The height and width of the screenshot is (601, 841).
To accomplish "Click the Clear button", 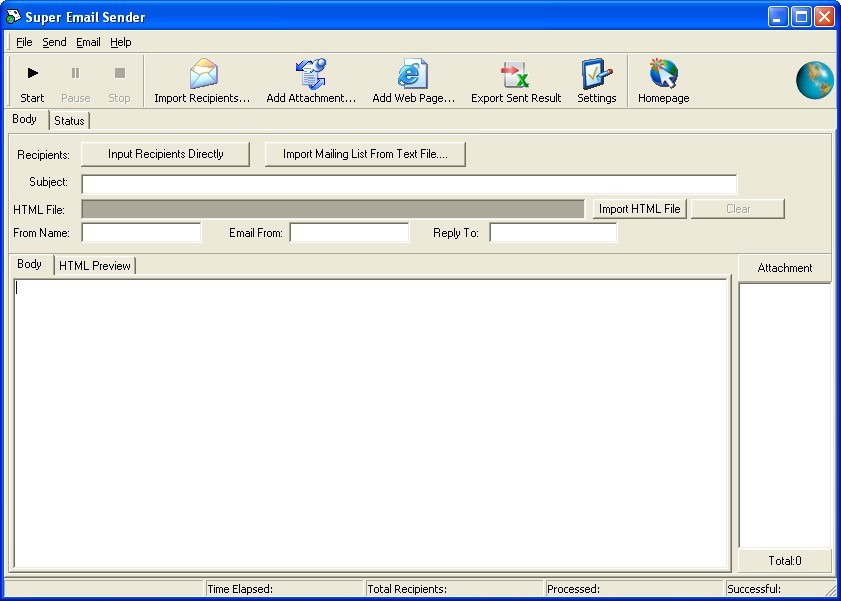I will pyautogui.click(x=738, y=209).
